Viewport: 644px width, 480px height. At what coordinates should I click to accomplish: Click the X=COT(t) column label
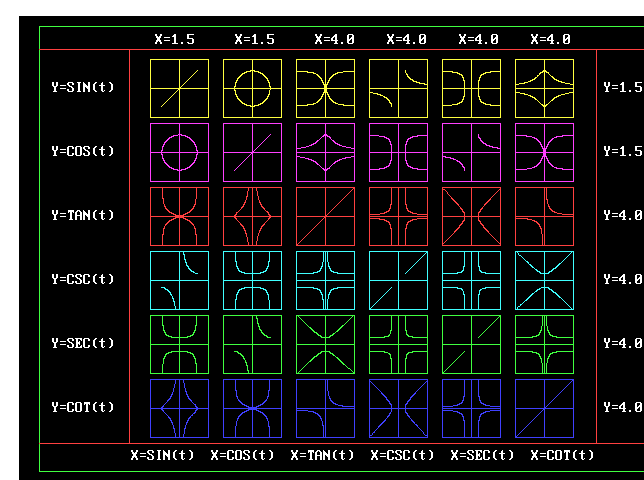[x=562, y=455]
